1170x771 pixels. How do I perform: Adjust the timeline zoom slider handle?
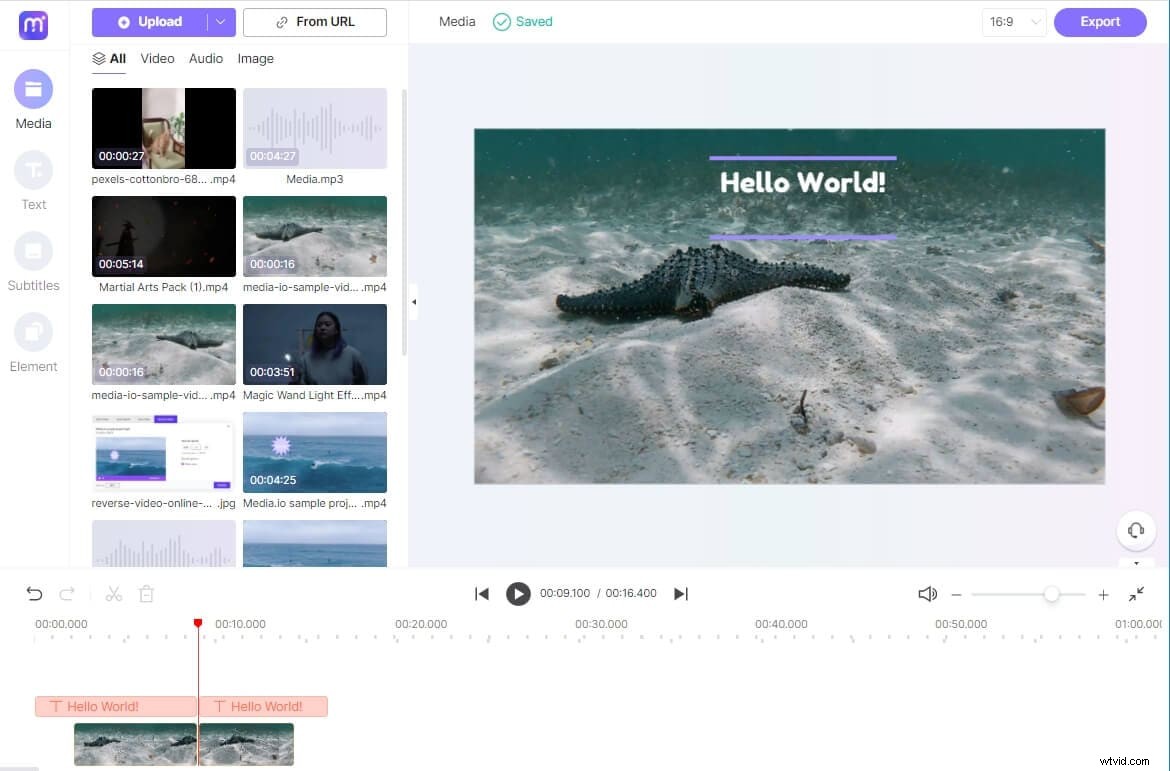1053,593
